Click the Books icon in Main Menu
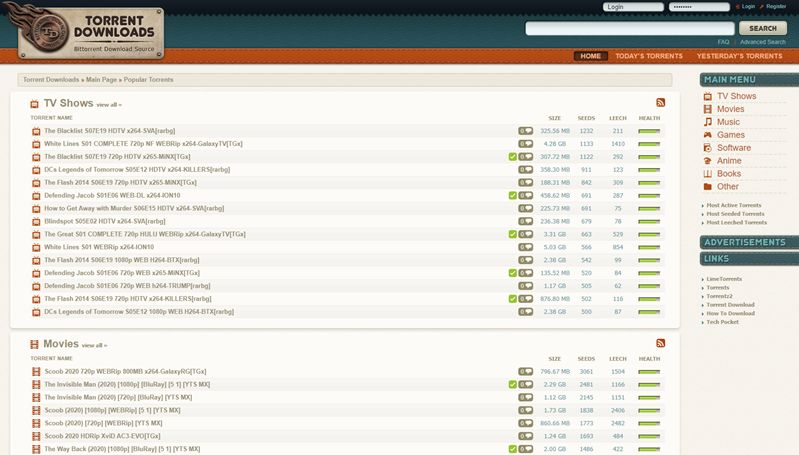The height and width of the screenshot is (455, 799). pyautogui.click(x=707, y=174)
